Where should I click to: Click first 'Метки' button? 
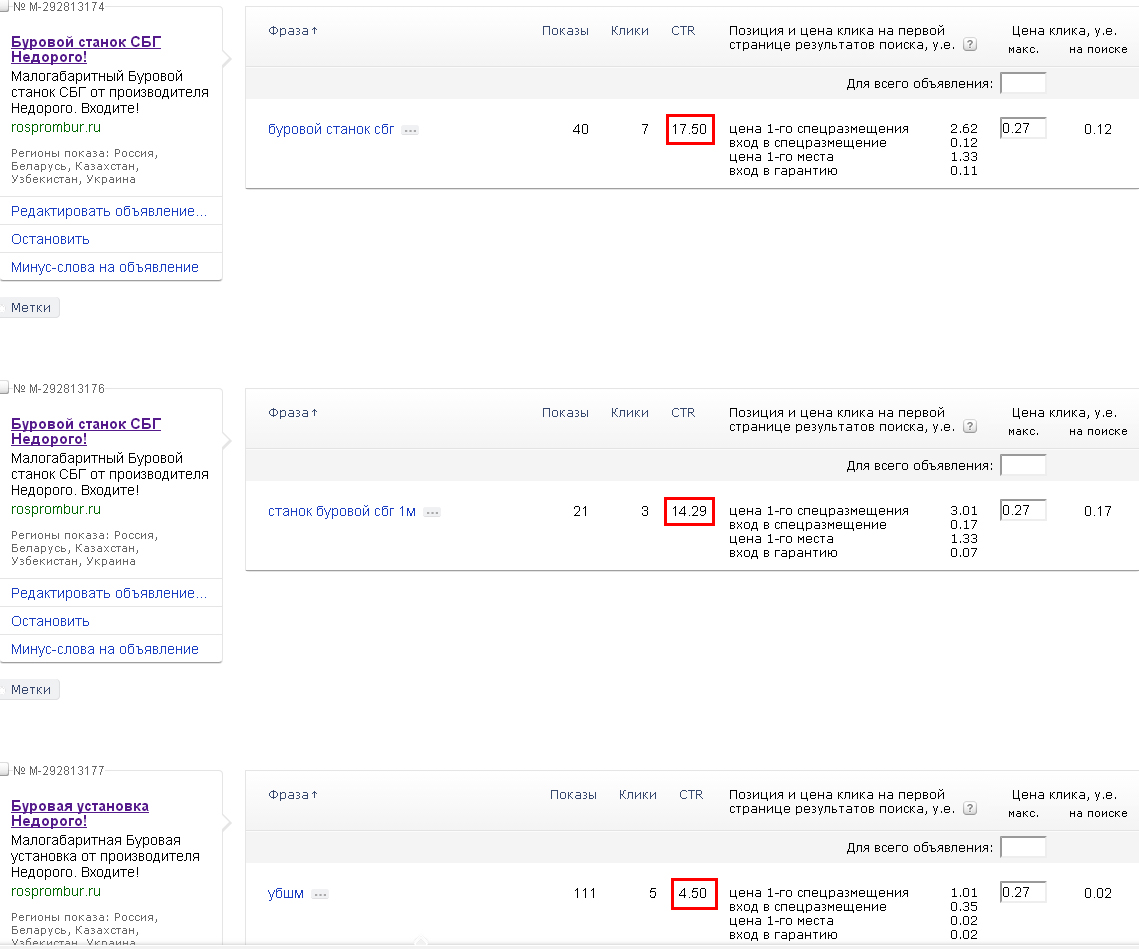click(31, 308)
